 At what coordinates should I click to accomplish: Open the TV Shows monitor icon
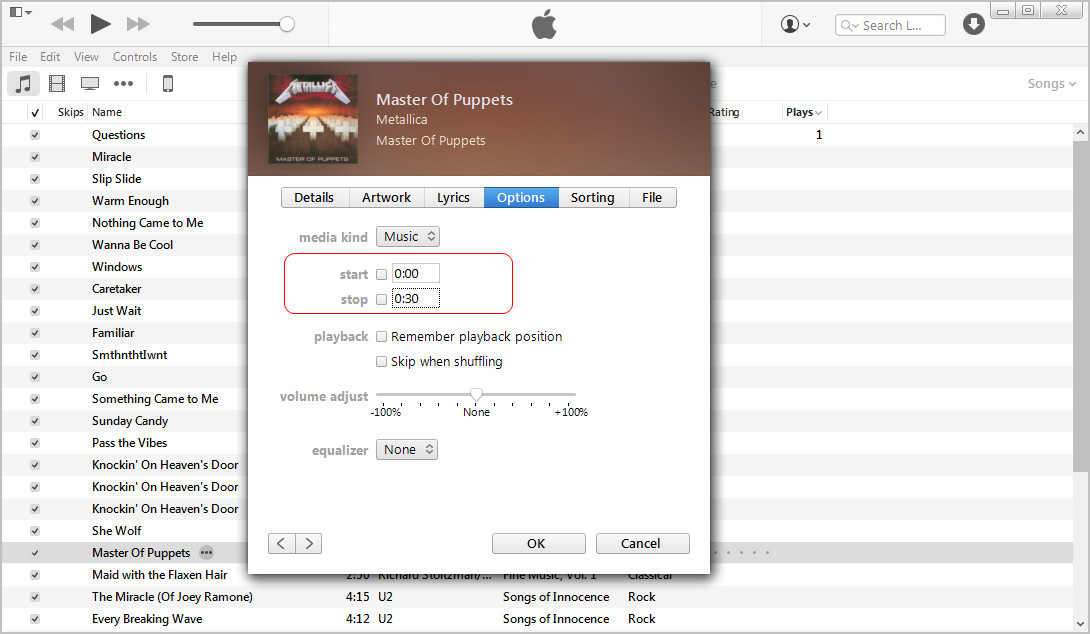point(90,84)
